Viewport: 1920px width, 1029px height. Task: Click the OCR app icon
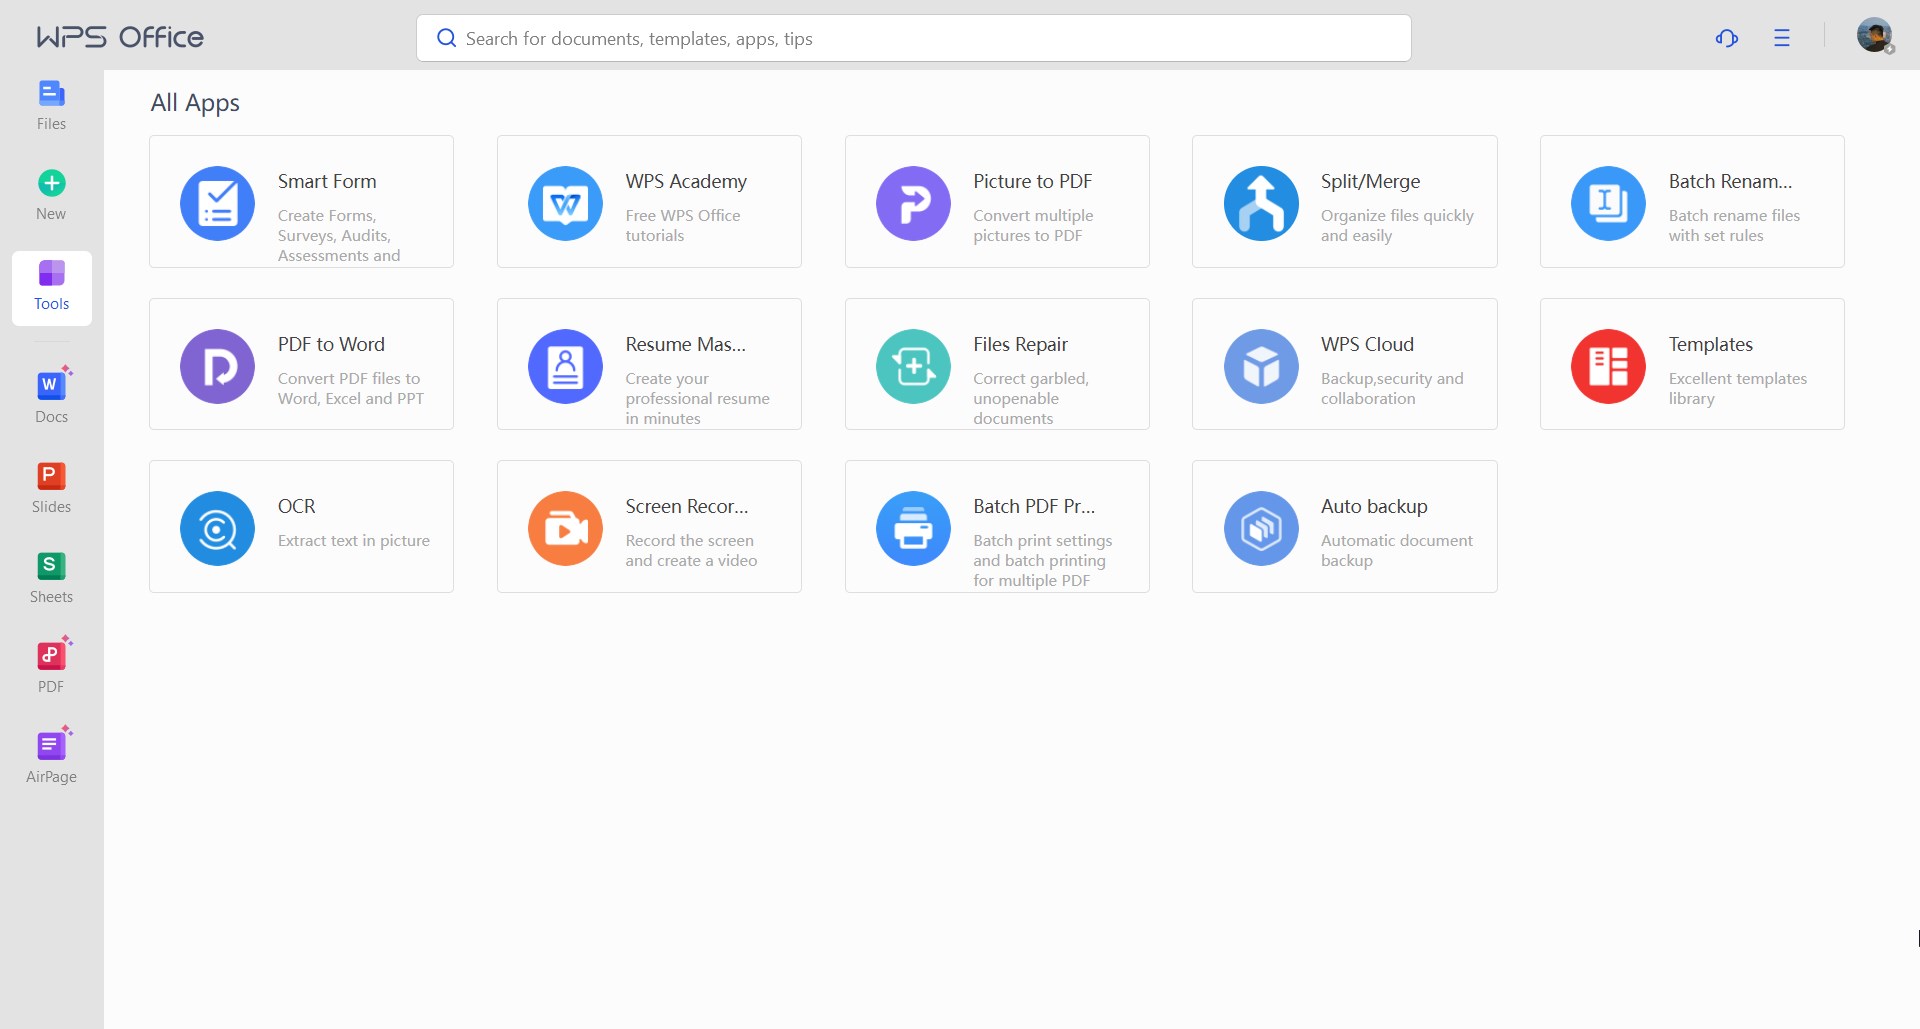coord(217,528)
